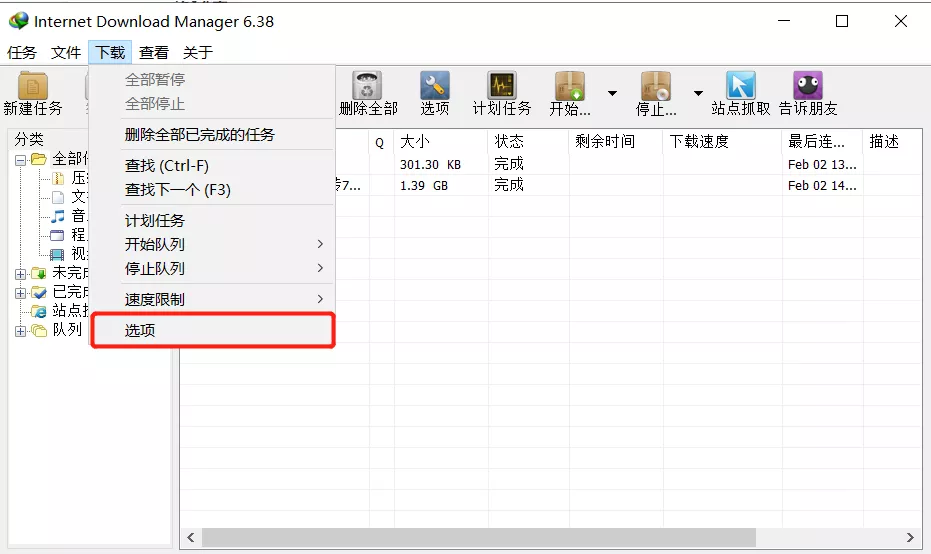This screenshot has height=554, width=931.
Task: Choose 计划任务 in the download menu
Action: pos(213,221)
